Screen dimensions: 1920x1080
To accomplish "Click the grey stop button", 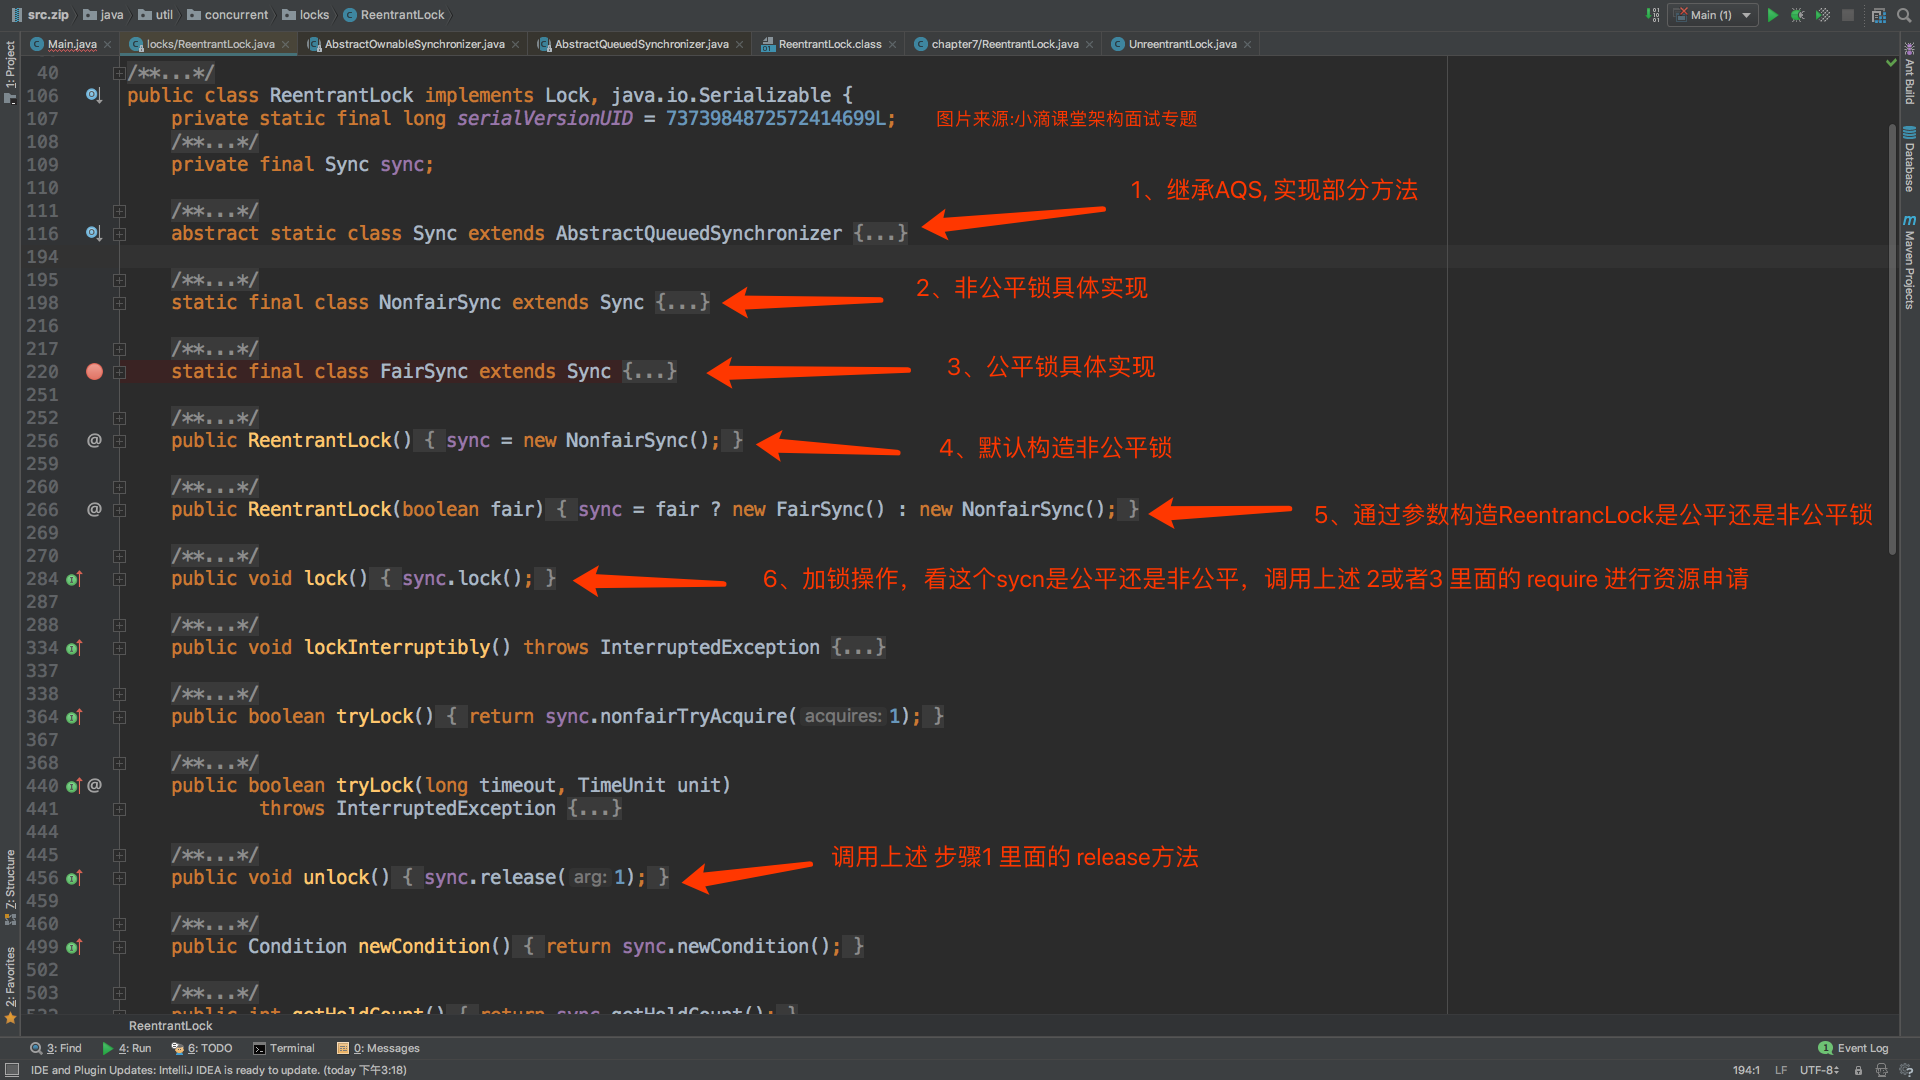I will [1848, 15].
